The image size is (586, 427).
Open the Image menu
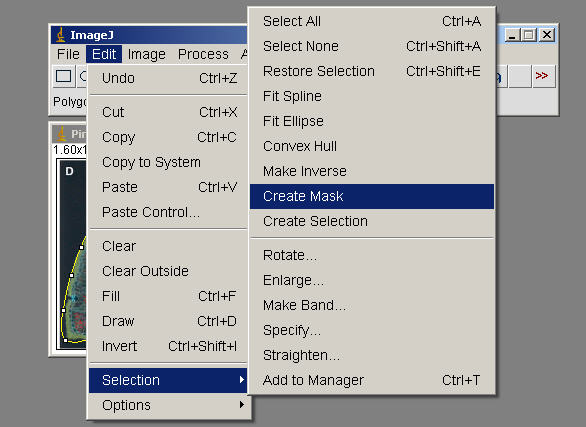pyautogui.click(x=146, y=54)
